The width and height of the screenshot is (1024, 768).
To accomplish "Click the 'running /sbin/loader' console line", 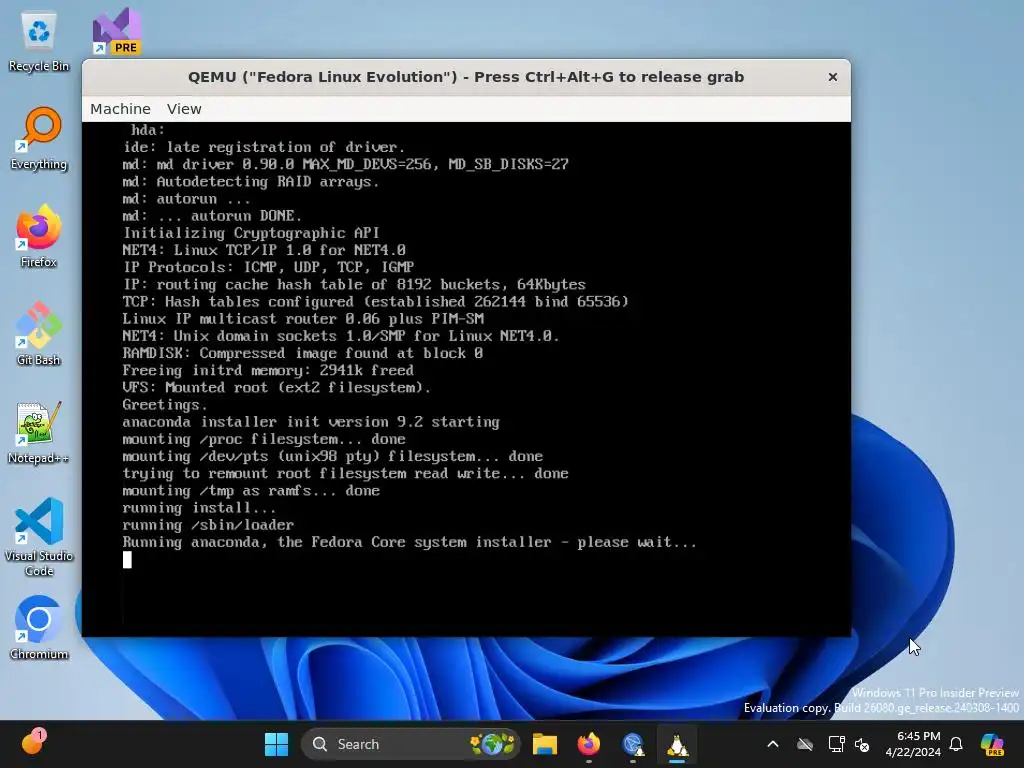I will [x=208, y=525].
